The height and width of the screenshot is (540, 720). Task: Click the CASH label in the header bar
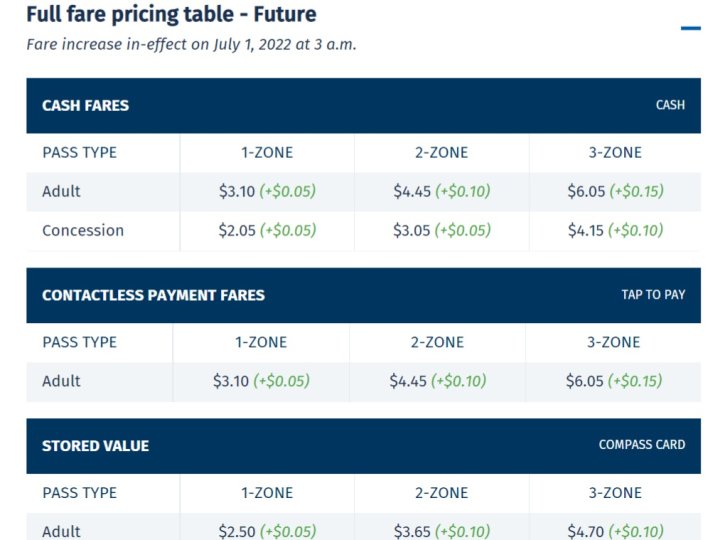[670, 105]
